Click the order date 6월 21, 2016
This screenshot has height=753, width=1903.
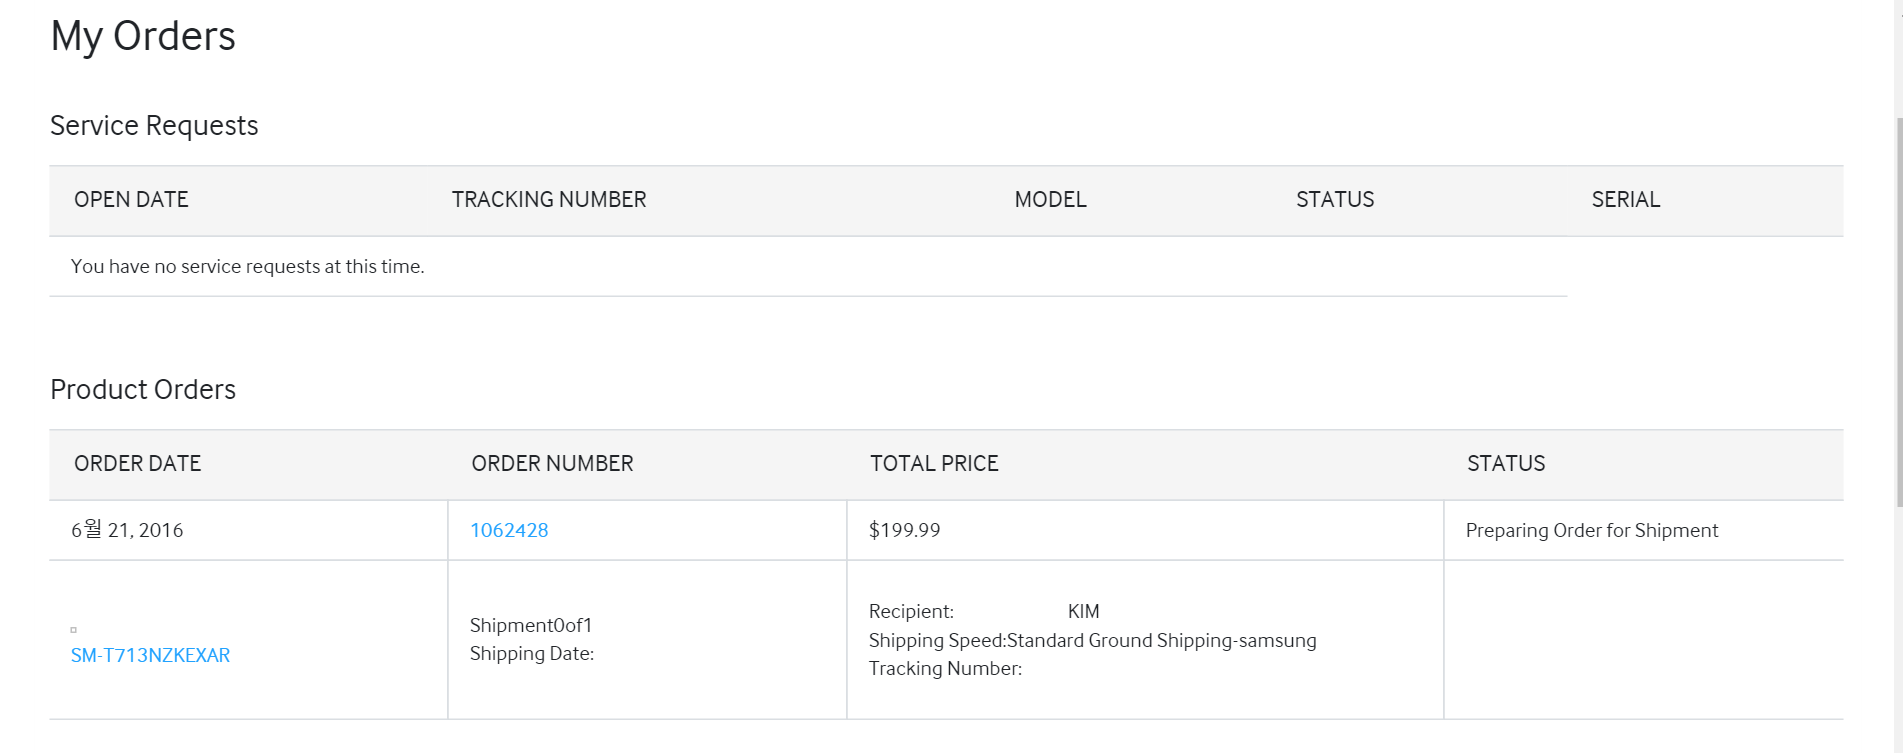point(127,530)
